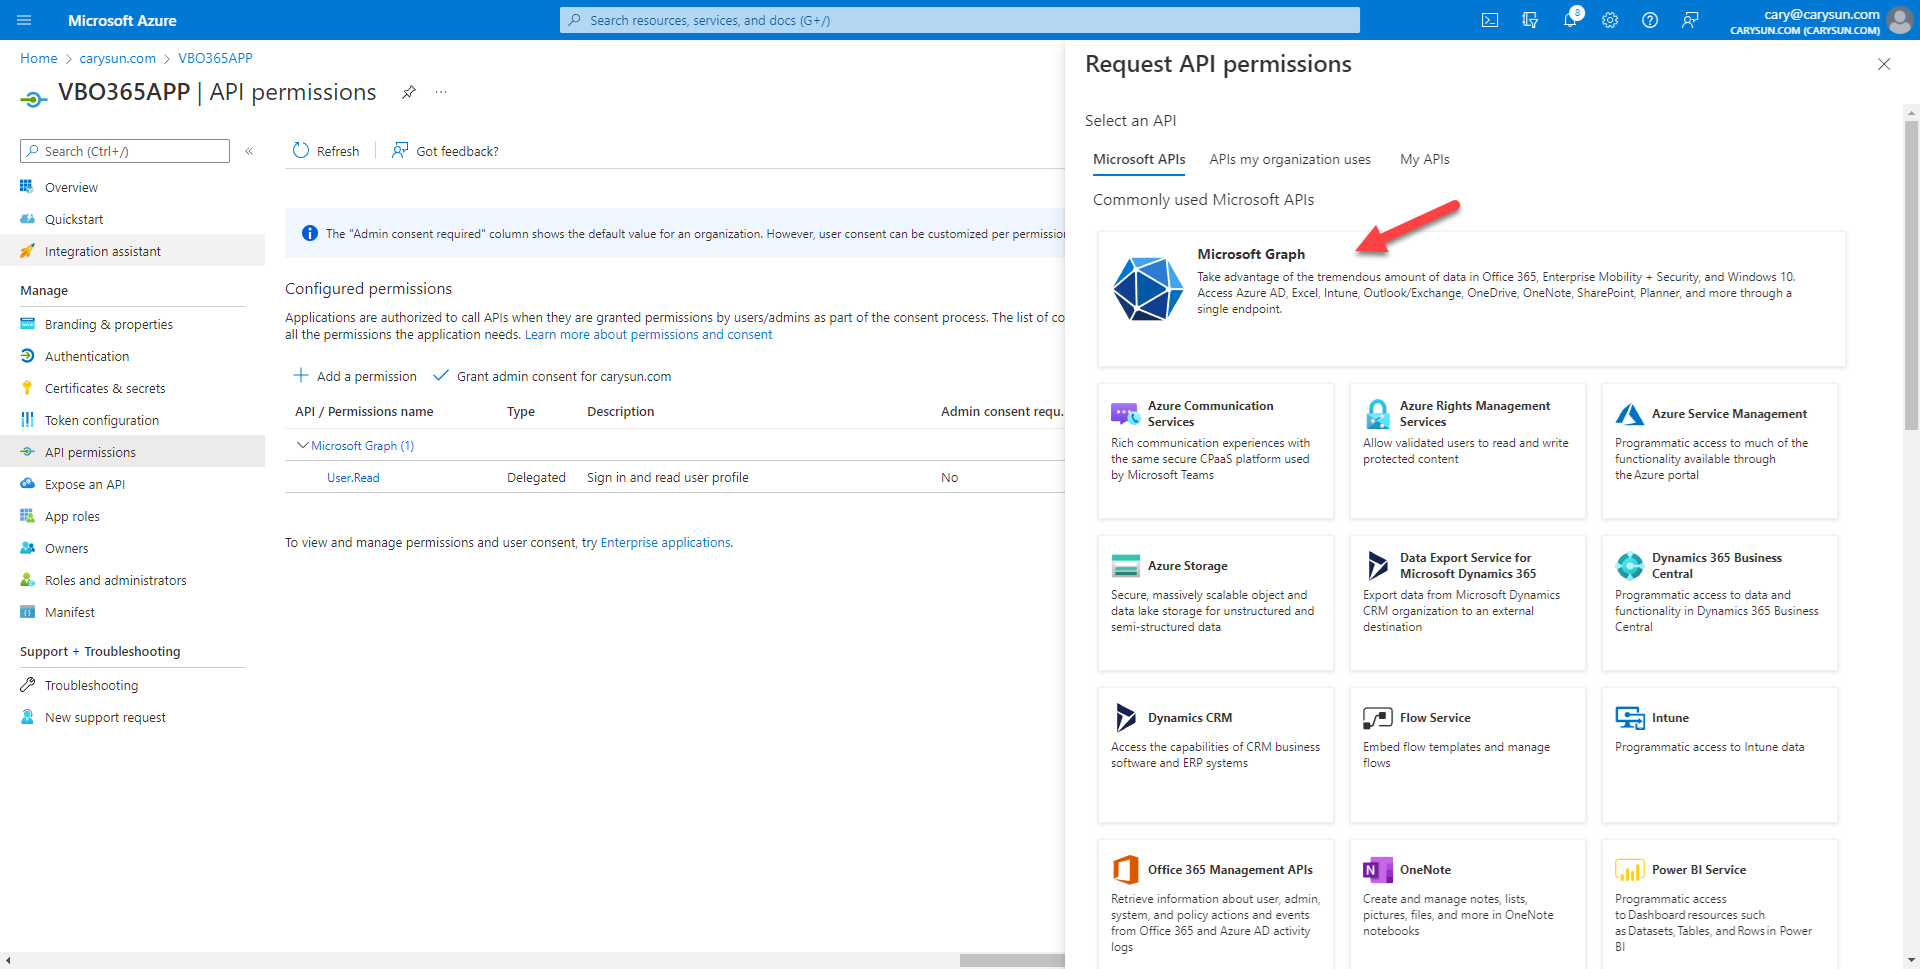Click the Refresh icon in the toolbar
The height and width of the screenshot is (969, 1920).
(301, 150)
